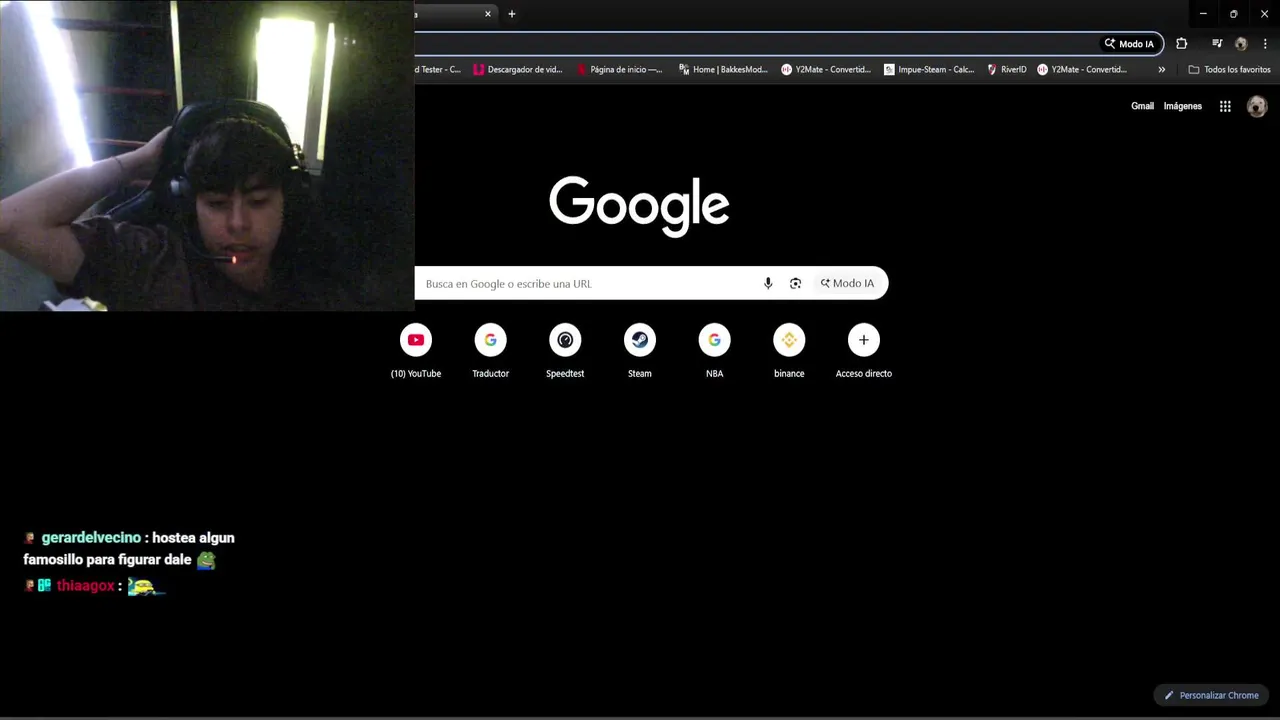Click the thiaagox username in chat

(x=85, y=586)
